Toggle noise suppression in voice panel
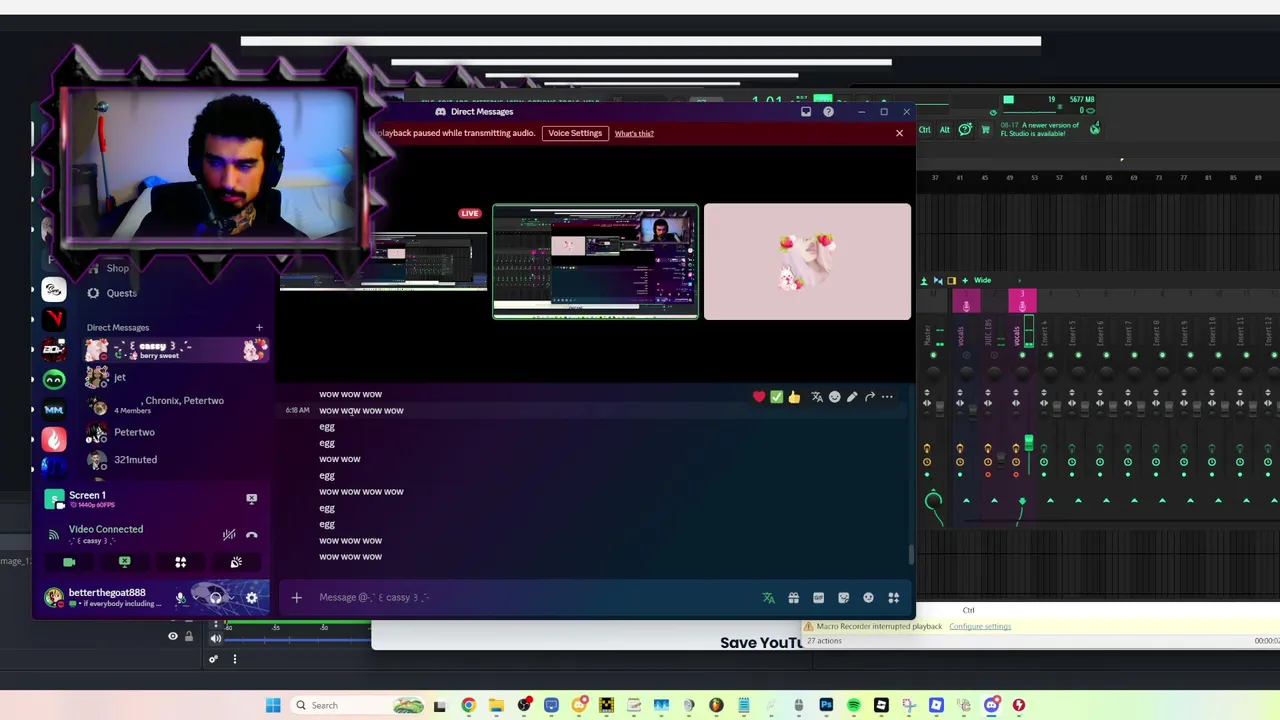 click(x=229, y=535)
